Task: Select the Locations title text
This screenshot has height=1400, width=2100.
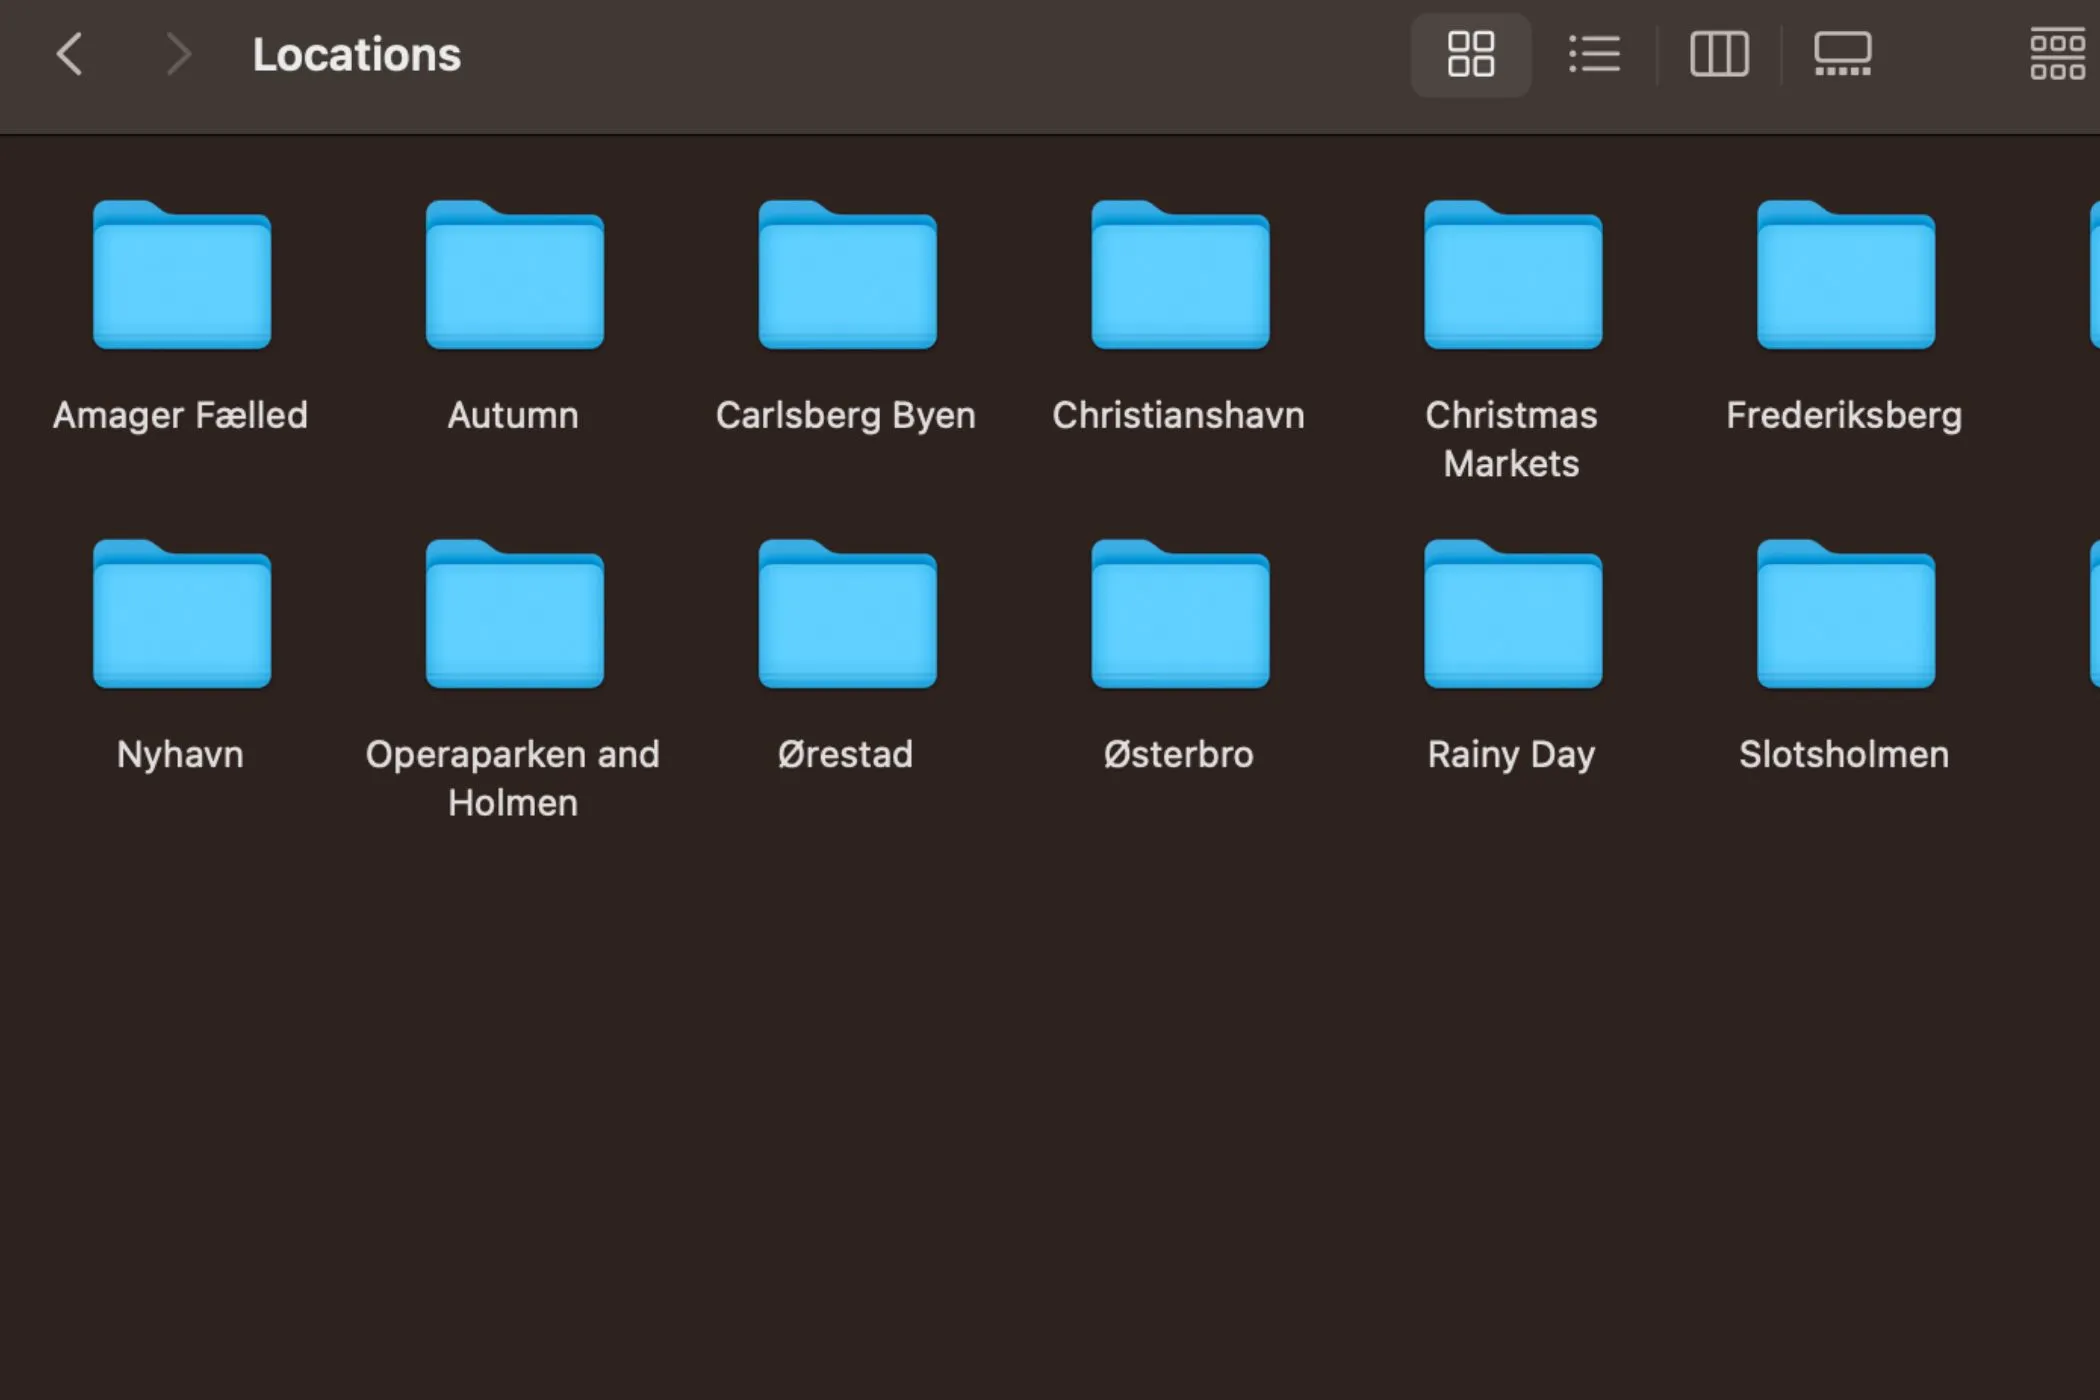Action: 357,54
